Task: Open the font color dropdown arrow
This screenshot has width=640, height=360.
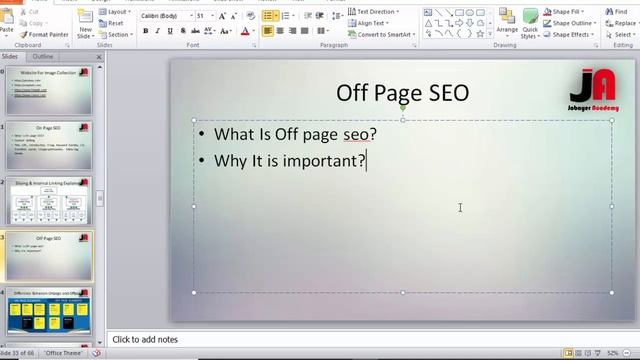Action: [x=253, y=31]
